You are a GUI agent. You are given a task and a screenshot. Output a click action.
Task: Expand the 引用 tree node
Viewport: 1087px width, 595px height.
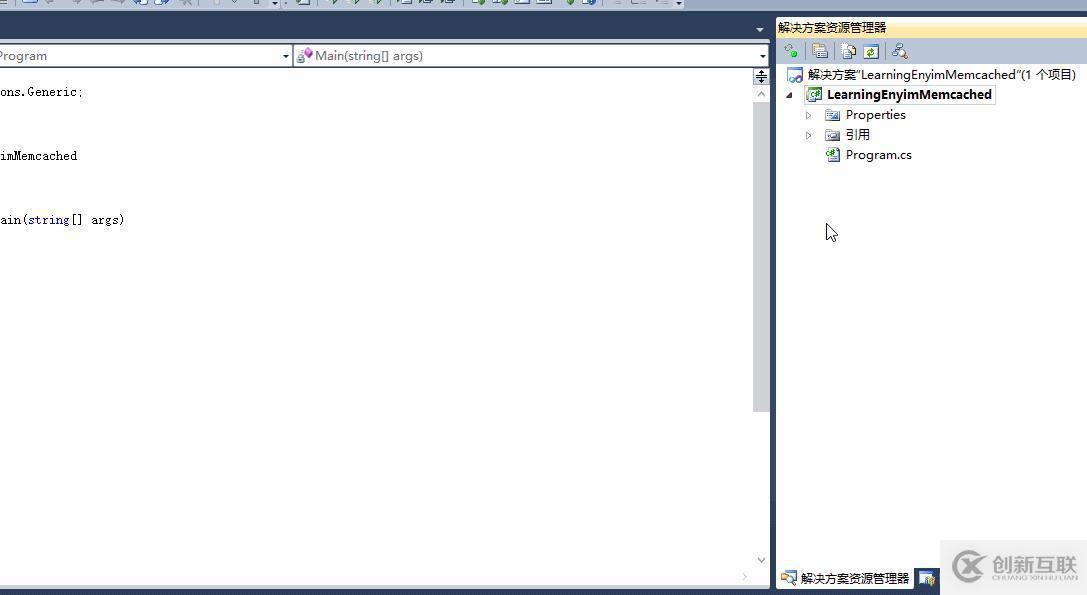808,134
